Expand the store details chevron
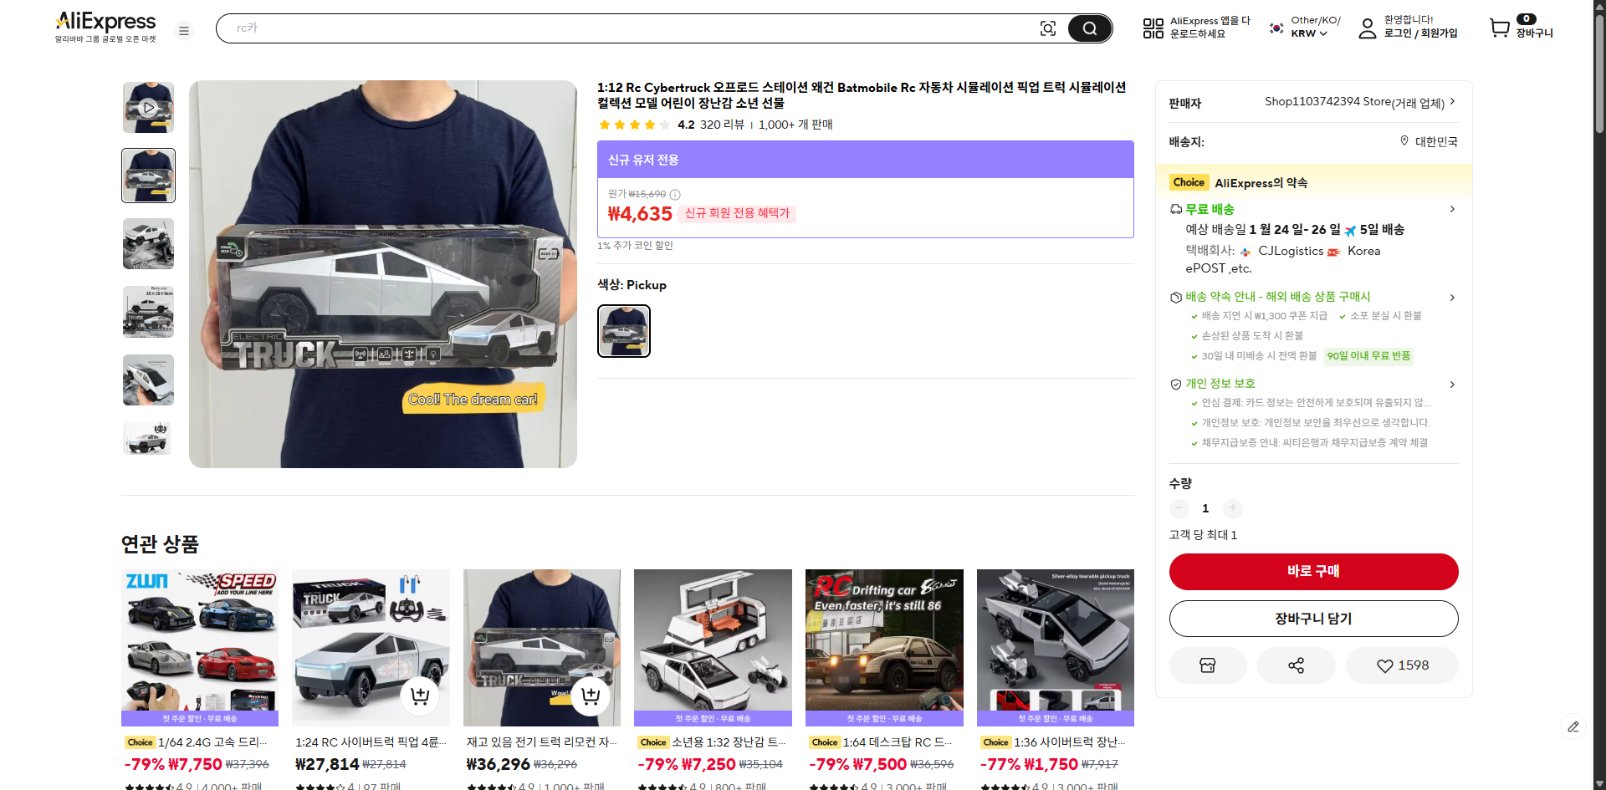 coord(1452,101)
